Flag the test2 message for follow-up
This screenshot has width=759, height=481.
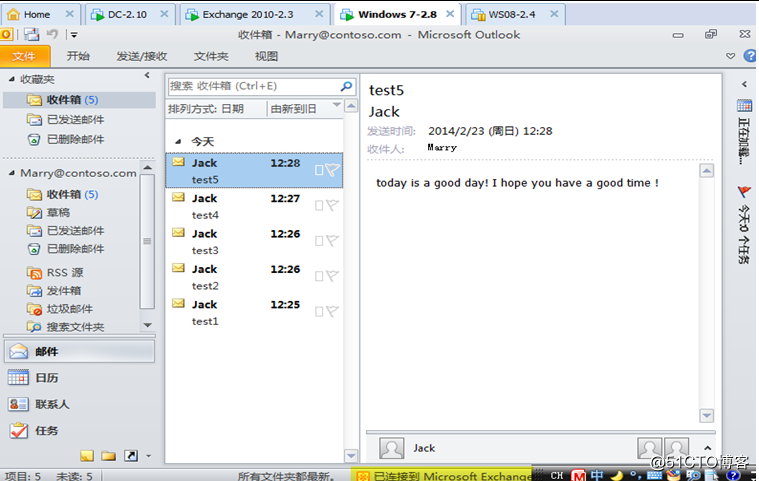(x=333, y=276)
